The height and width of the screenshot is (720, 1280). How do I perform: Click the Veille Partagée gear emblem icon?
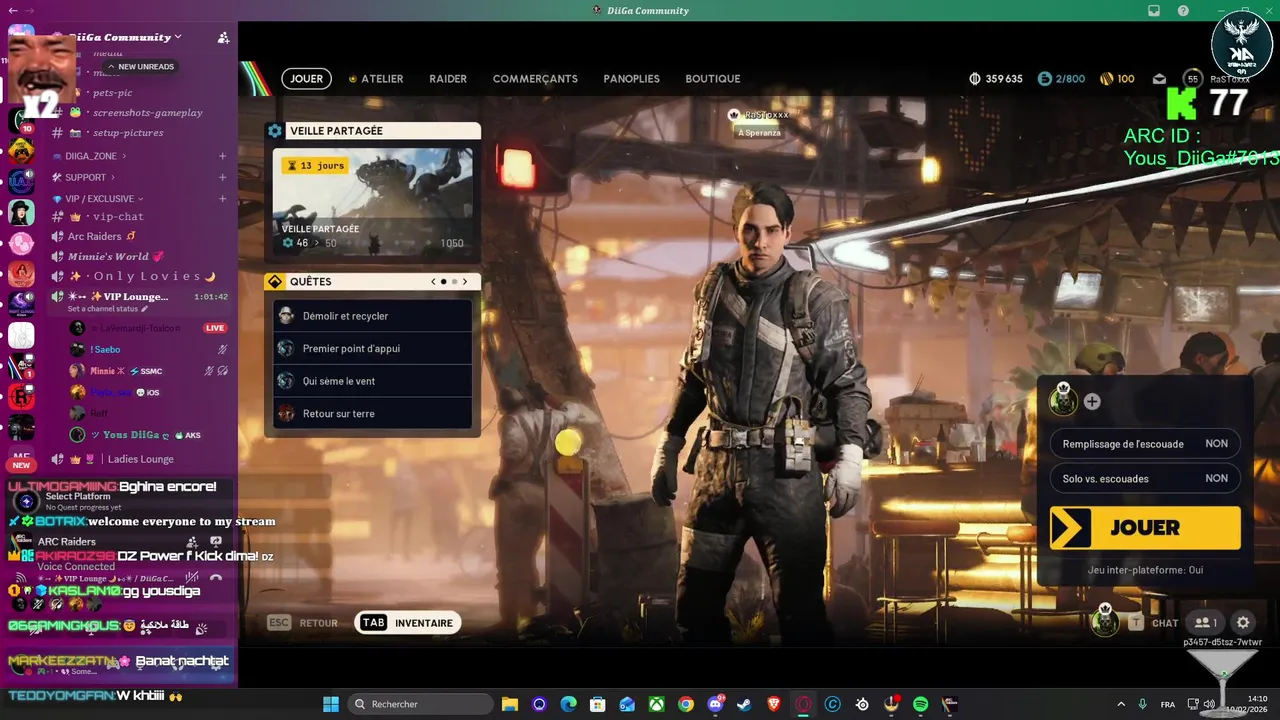275,131
